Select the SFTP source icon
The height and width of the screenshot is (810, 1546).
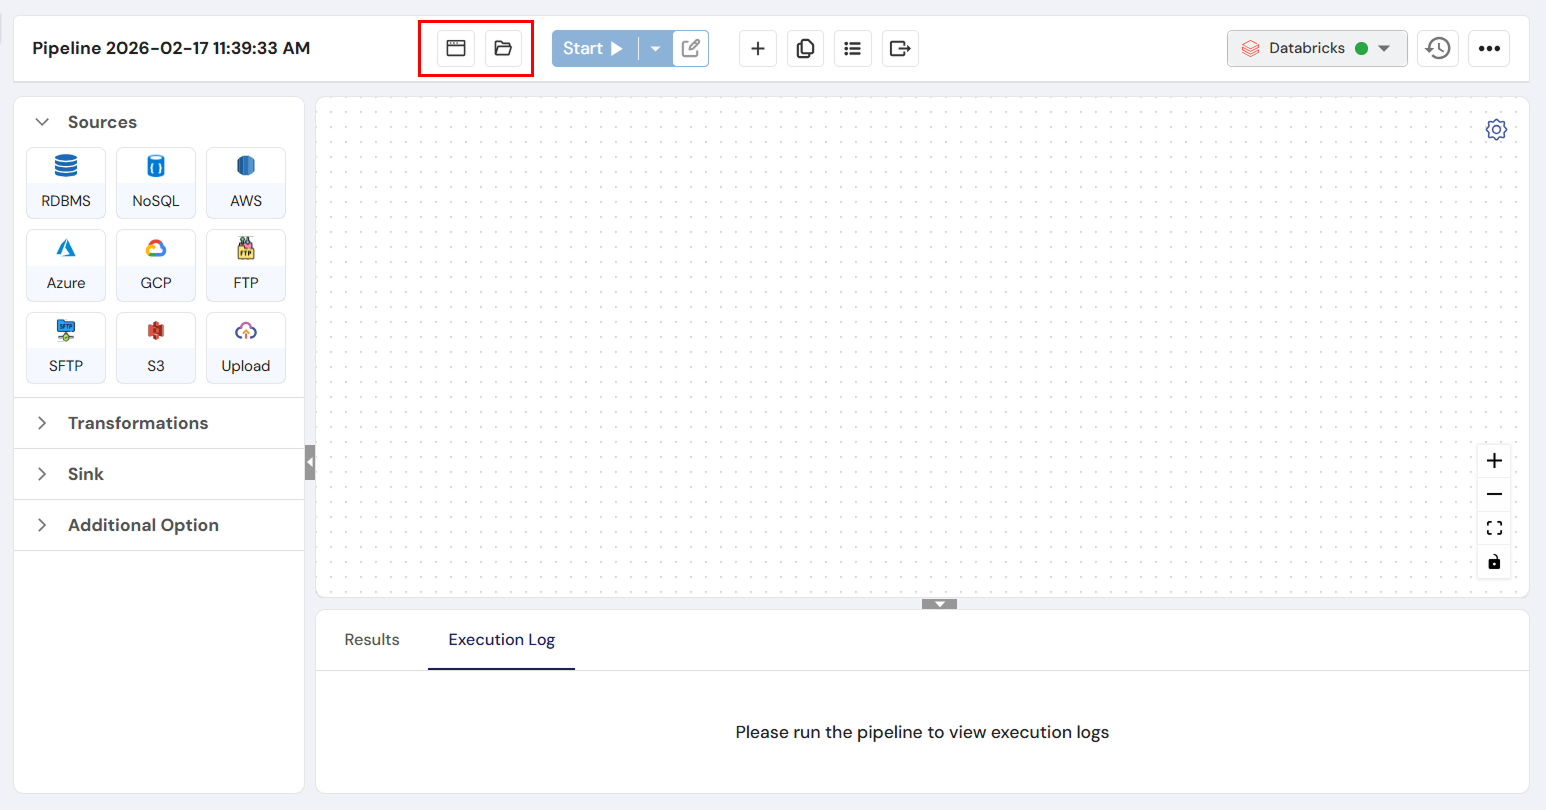coord(66,347)
